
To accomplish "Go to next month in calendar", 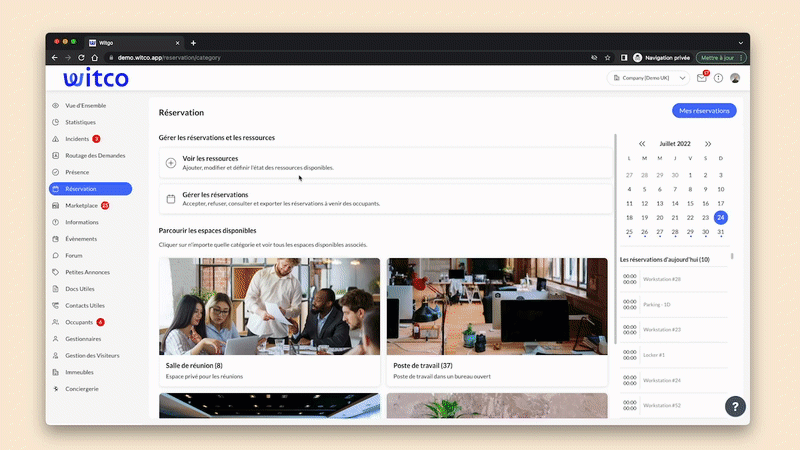I will (x=708, y=144).
